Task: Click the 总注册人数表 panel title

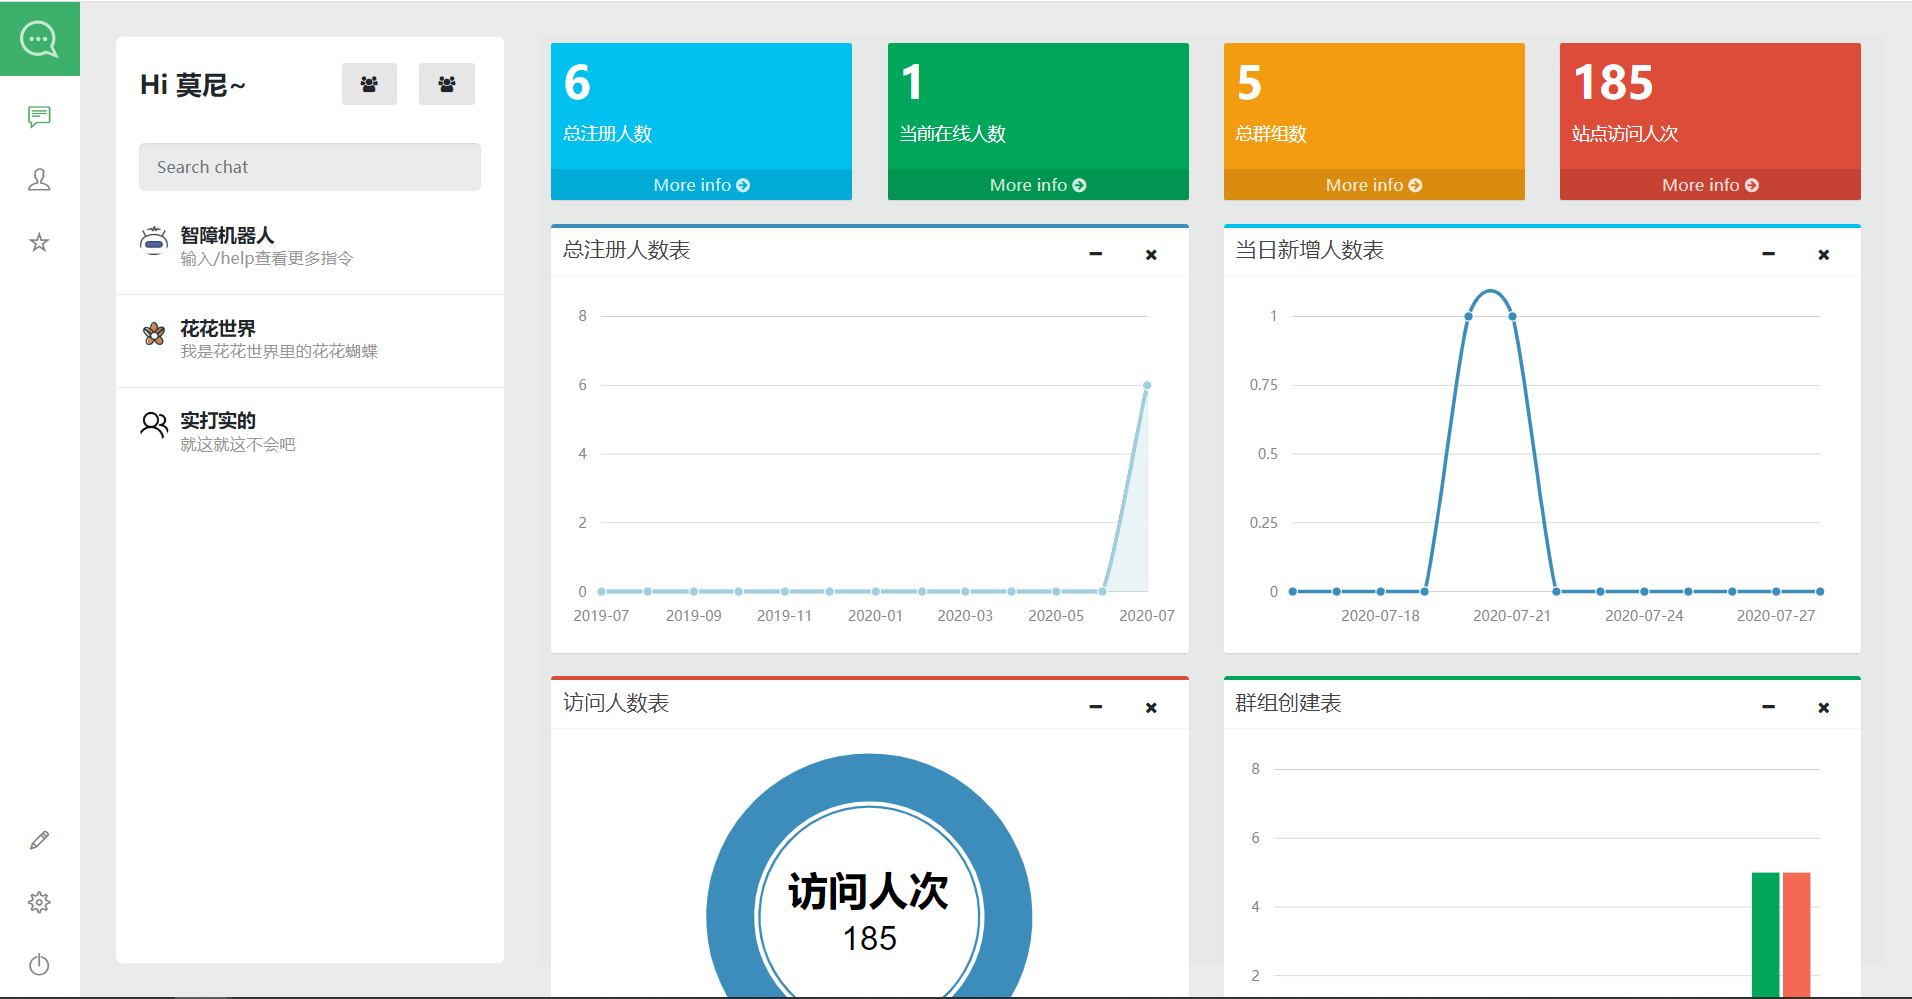Action: coord(627,250)
